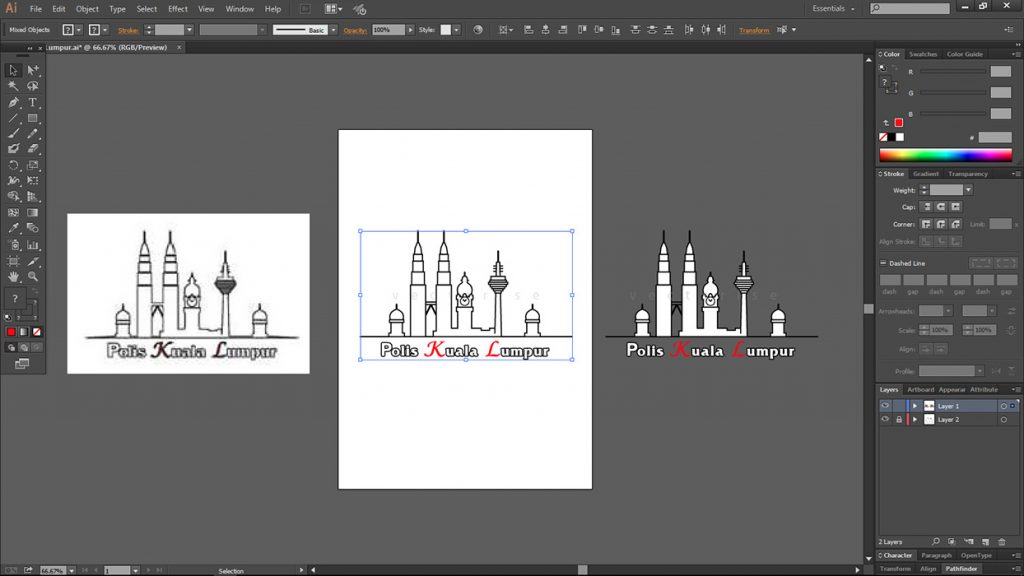Viewport: 1024px width, 576px height.
Task: Select the Rotate tool
Action: coord(13,165)
